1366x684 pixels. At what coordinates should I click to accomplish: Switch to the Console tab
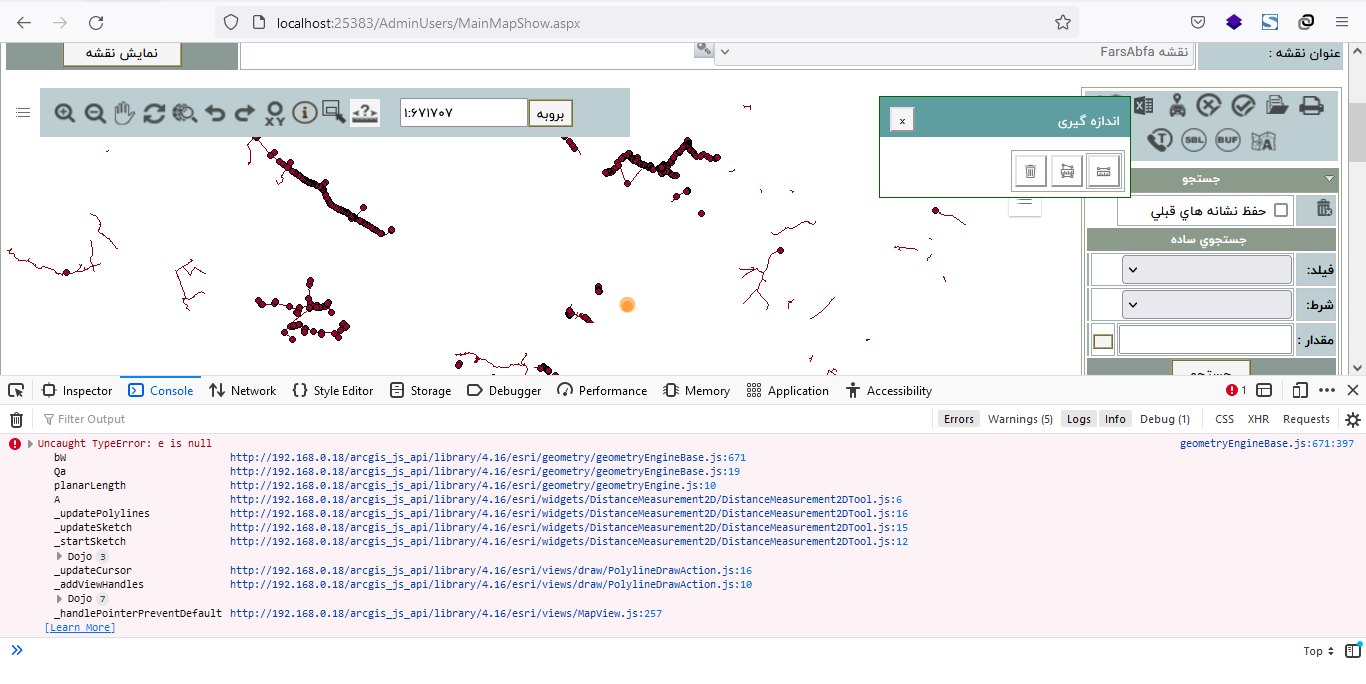click(160, 390)
